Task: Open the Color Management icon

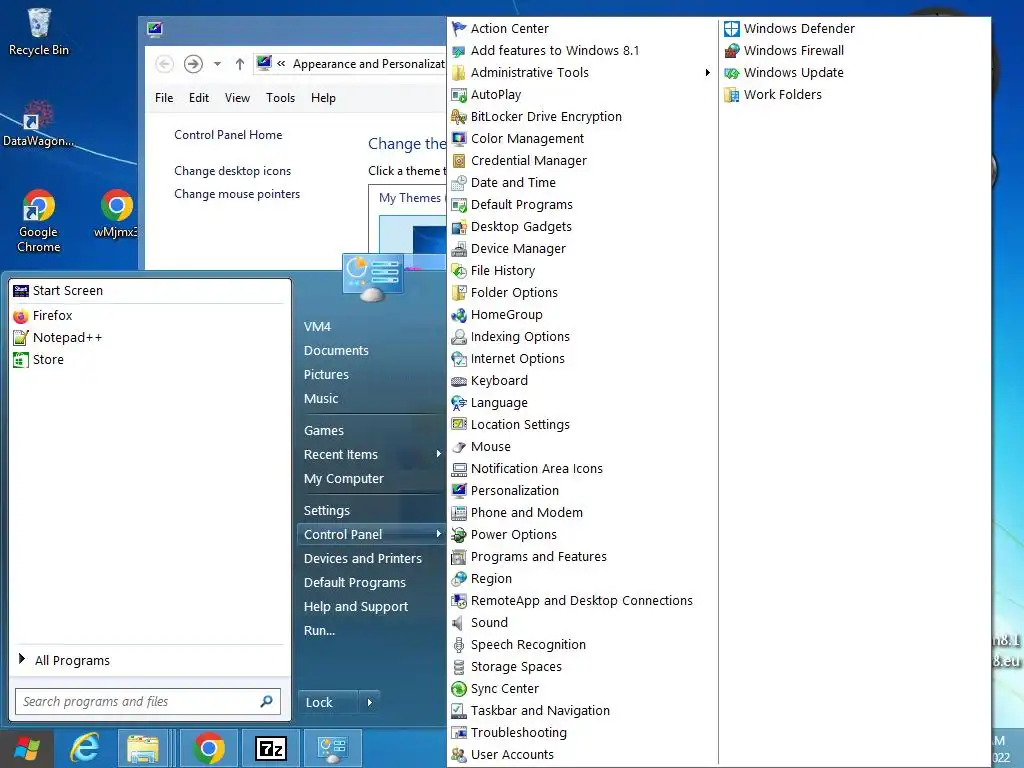Action: point(459,138)
